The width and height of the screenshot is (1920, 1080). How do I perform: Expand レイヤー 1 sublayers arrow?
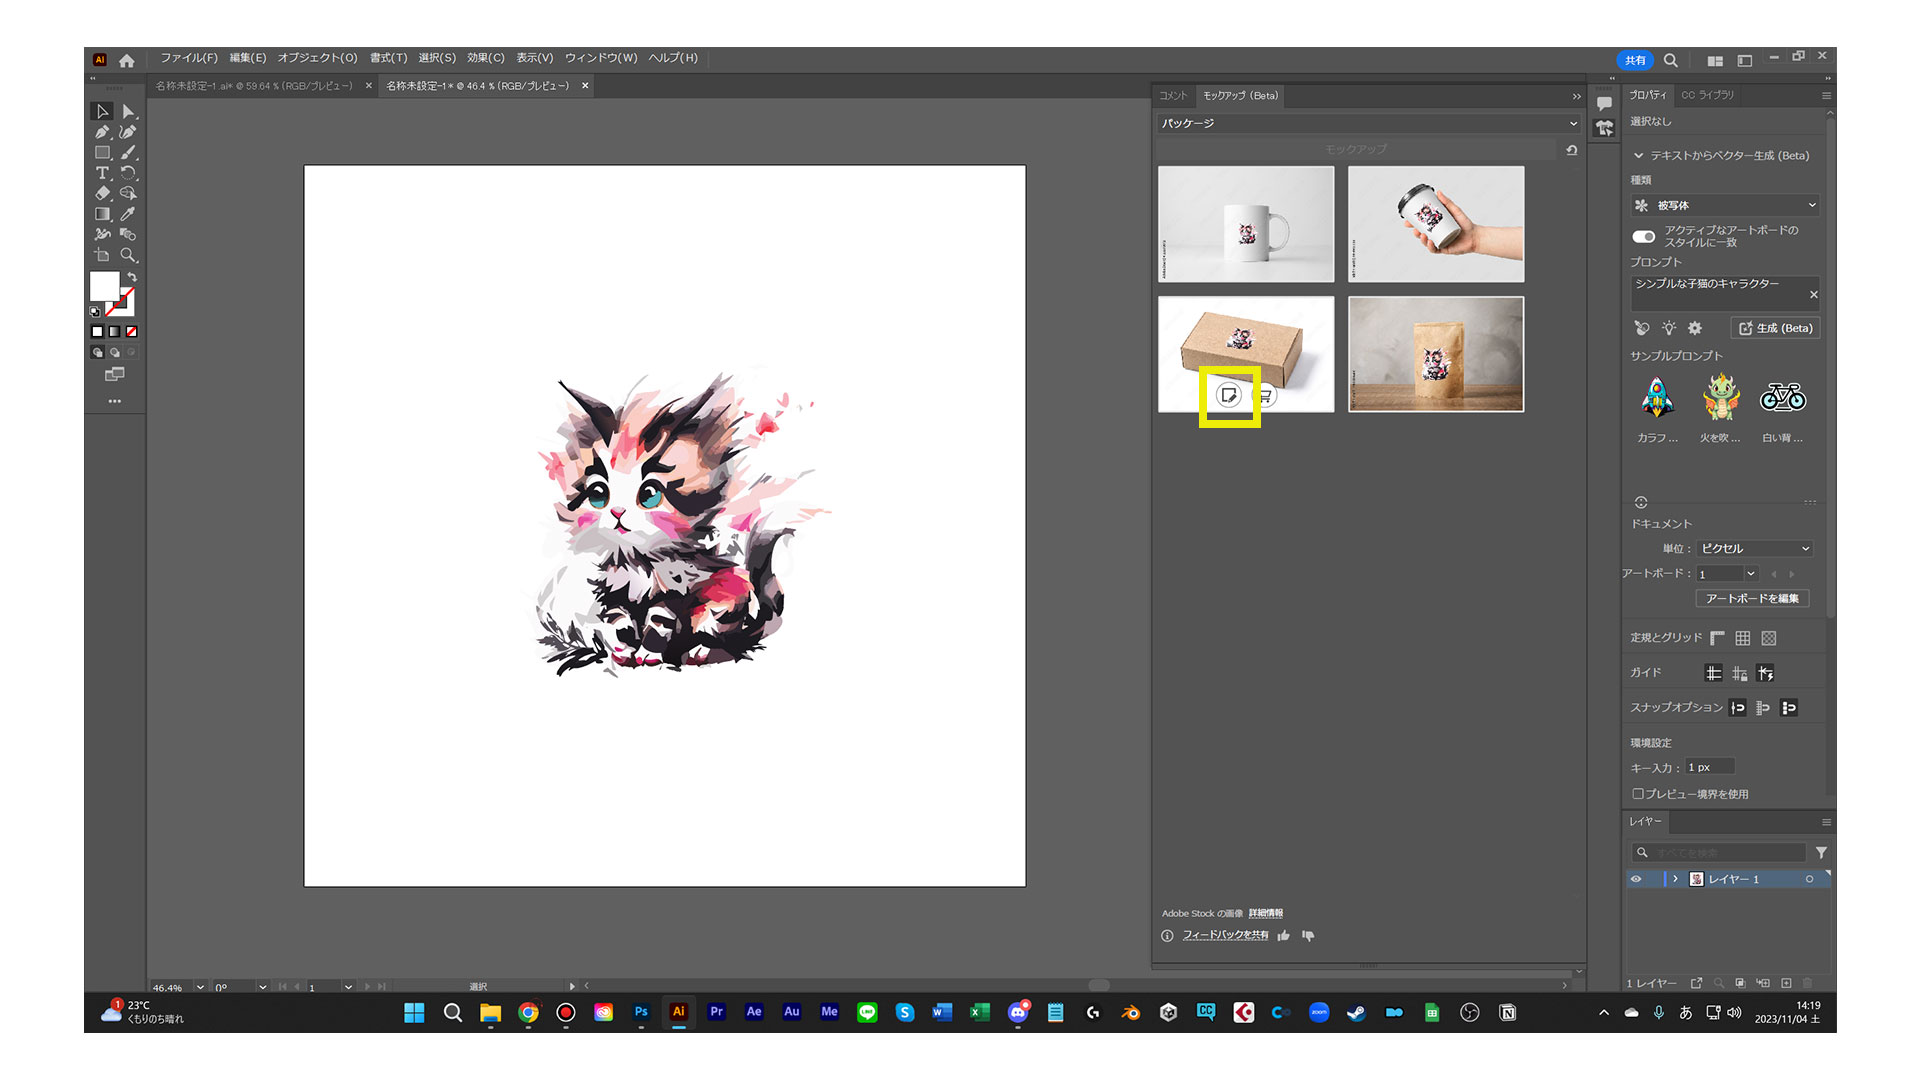tap(1675, 879)
